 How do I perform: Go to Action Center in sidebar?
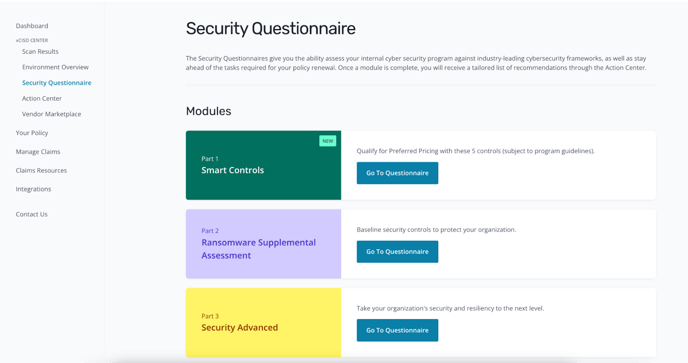tap(42, 98)
